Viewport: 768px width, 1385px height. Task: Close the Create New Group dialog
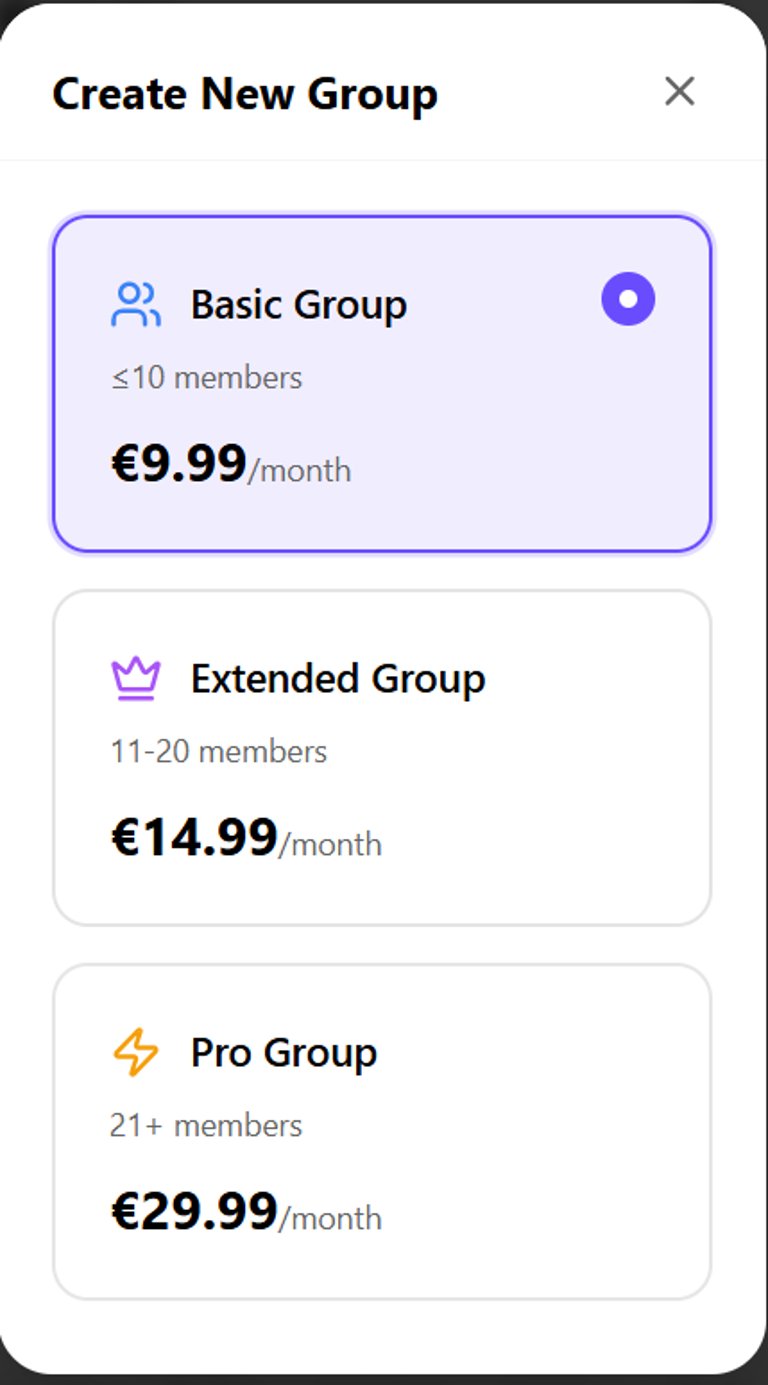(x=679, y=92)
